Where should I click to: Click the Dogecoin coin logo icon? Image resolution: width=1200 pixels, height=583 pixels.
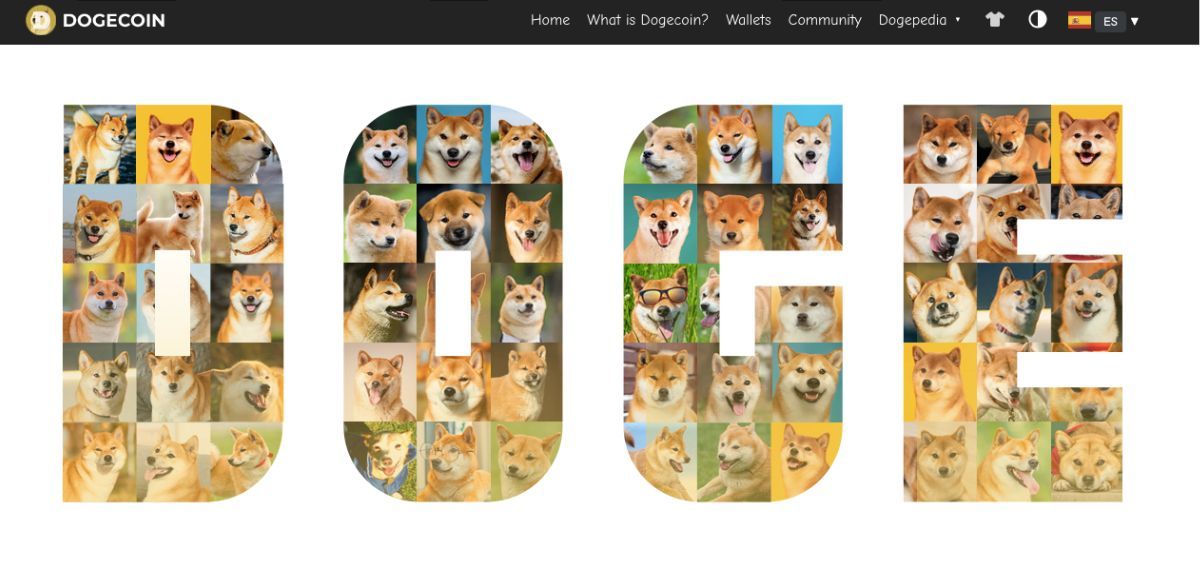[41, 20]
